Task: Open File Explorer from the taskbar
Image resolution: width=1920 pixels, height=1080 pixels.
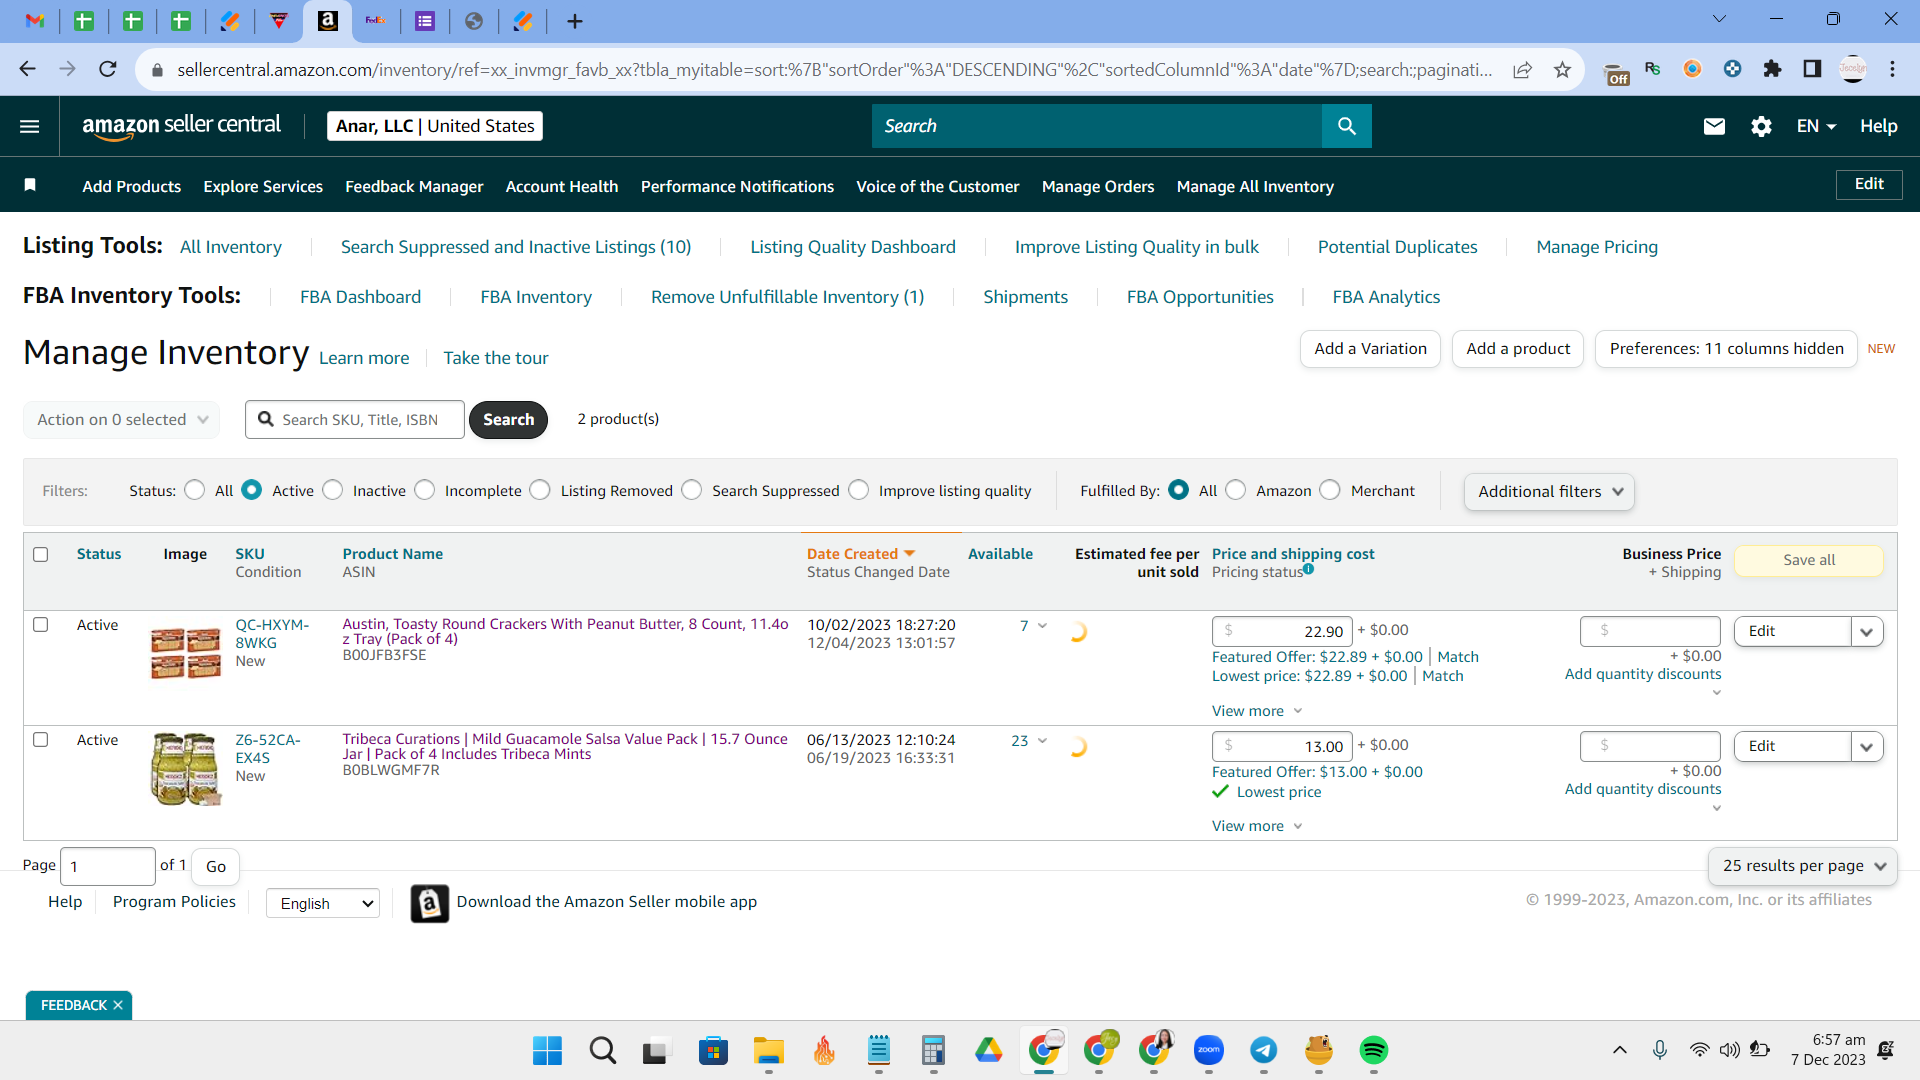Action: 769,1050
